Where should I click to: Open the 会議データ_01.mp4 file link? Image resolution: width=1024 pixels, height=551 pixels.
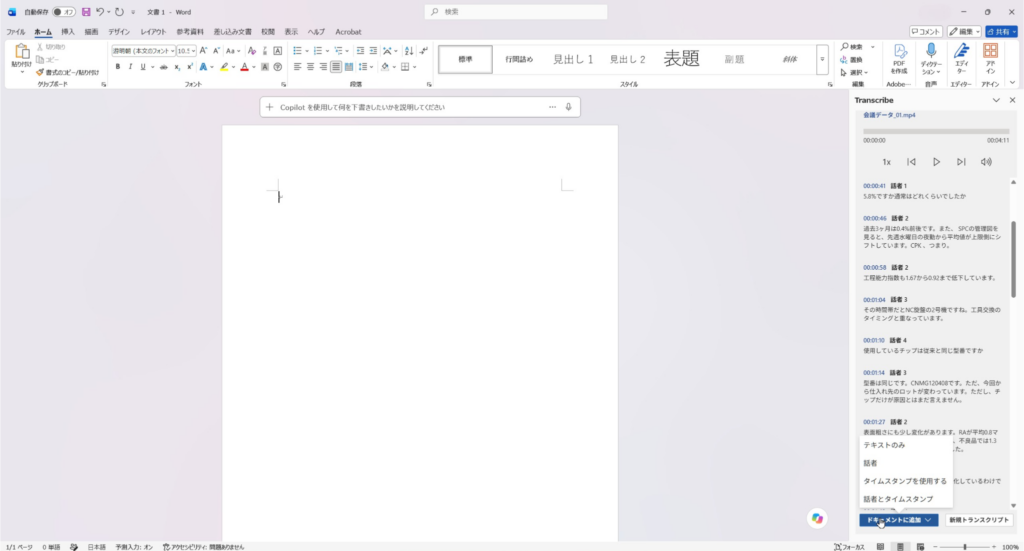pyautogui.click(x=889, y=115)
